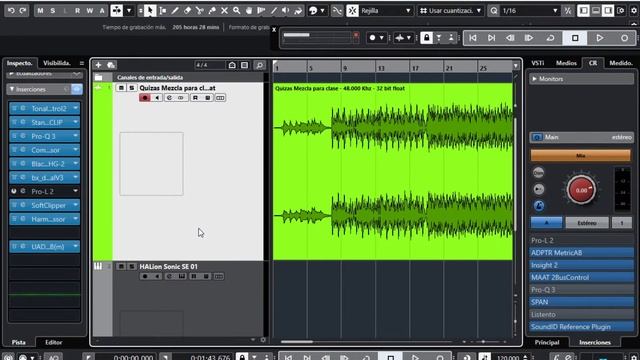Viewport: 640px width, 360px height.
Task: Click Go to Left Locator transport button
Action: (x=473, y=38)
